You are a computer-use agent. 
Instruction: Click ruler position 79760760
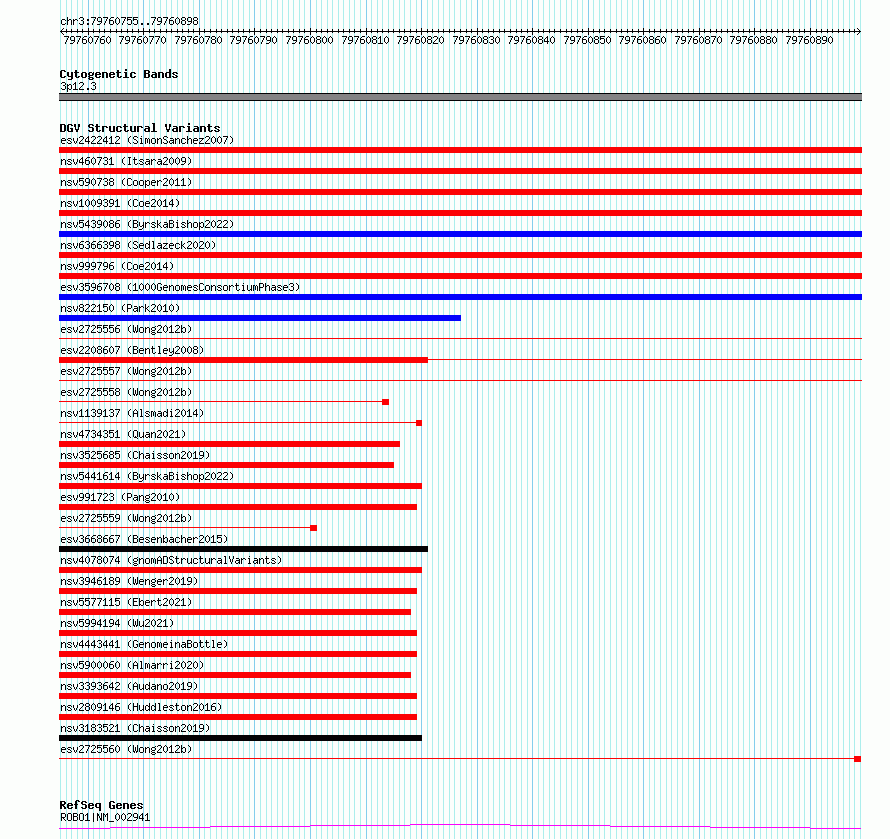click(x=87, y=40)
